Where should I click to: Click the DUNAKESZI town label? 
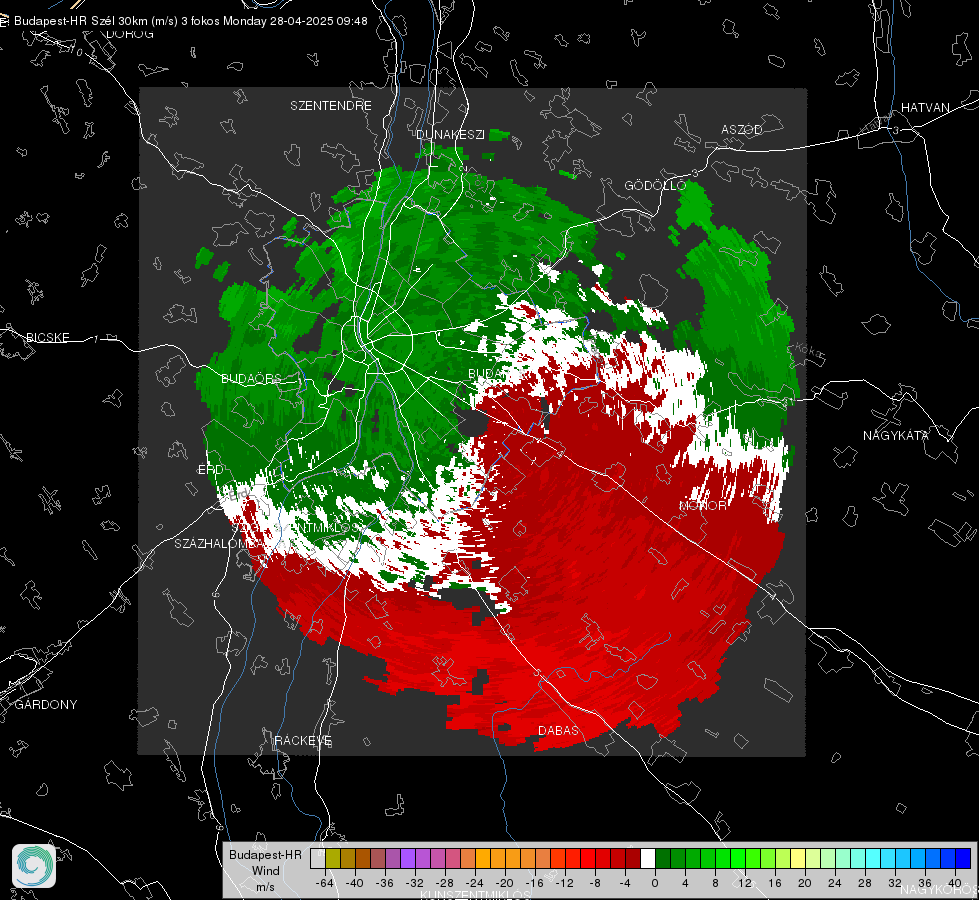tap(450, 134)
